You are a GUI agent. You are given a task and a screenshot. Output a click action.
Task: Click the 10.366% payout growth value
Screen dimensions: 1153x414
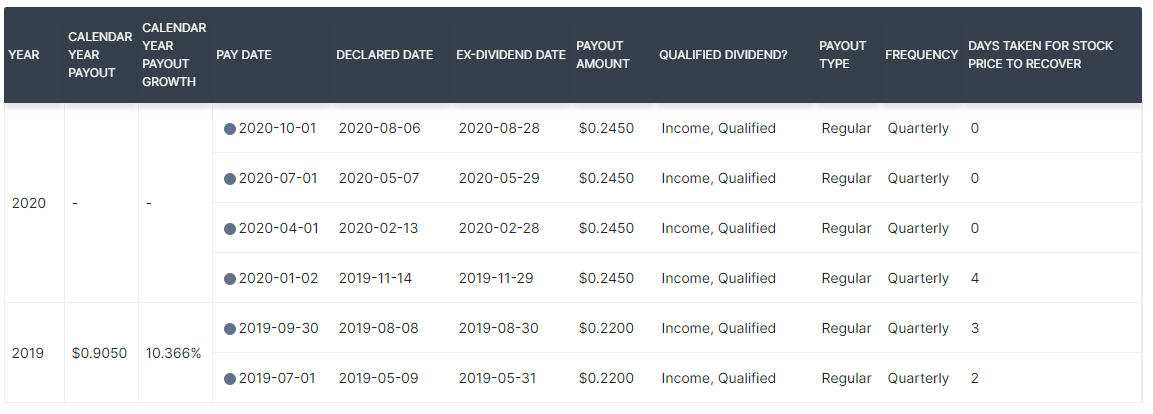pos(174,353)
